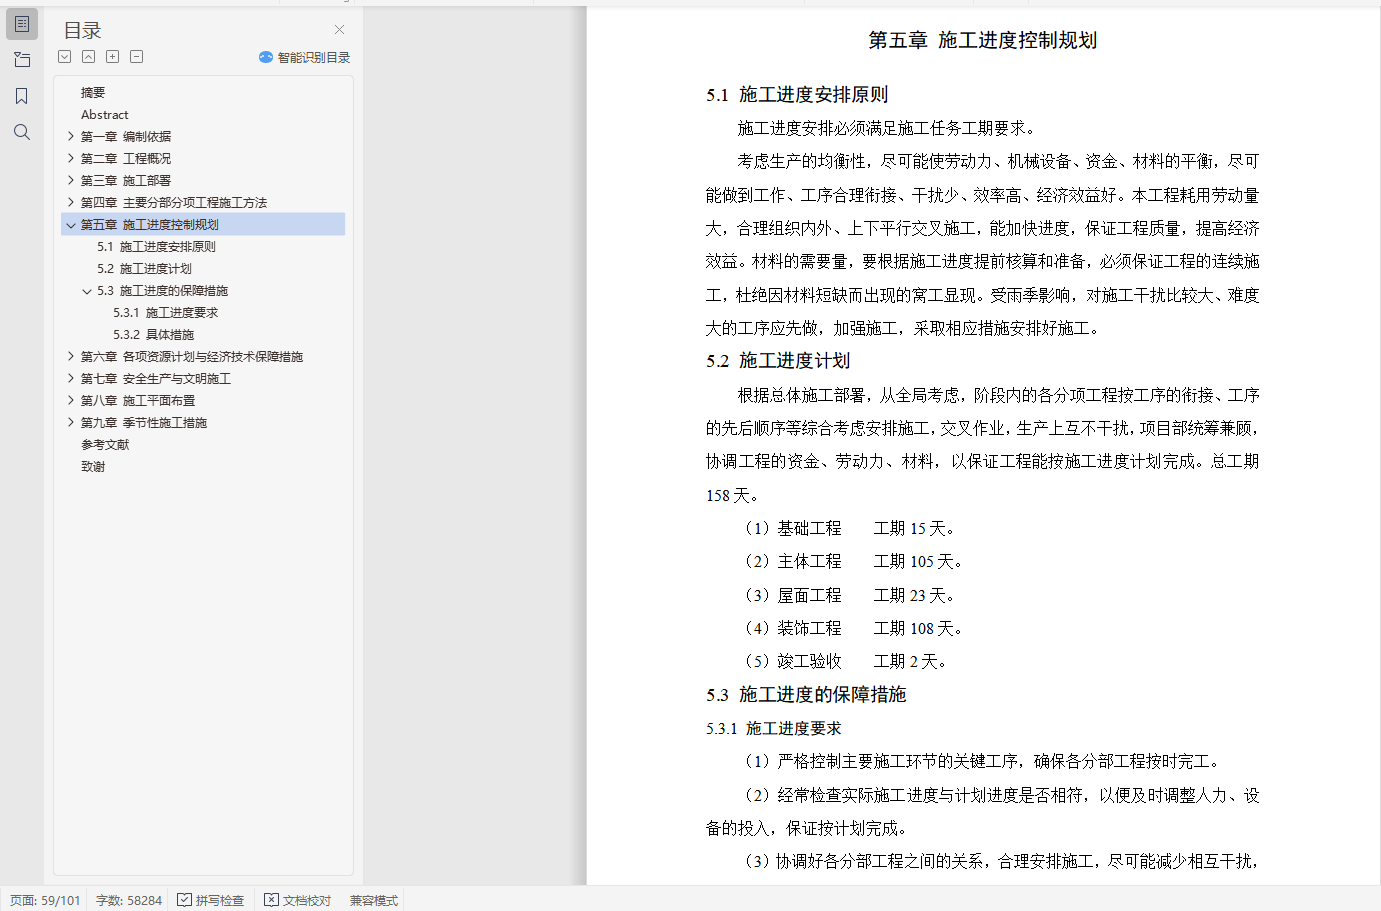
Task: Jump to 5.3.2 具体措施 in outline
Action: click(x=153, y=334)
